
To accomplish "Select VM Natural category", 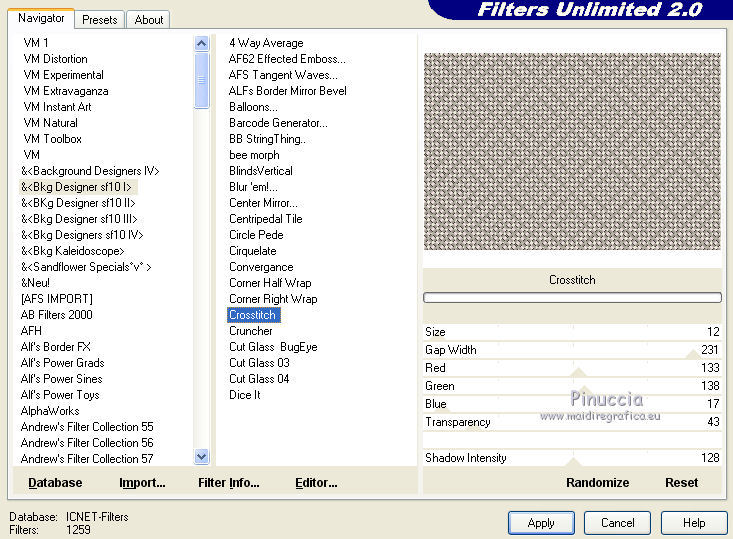I will (50, 123).
